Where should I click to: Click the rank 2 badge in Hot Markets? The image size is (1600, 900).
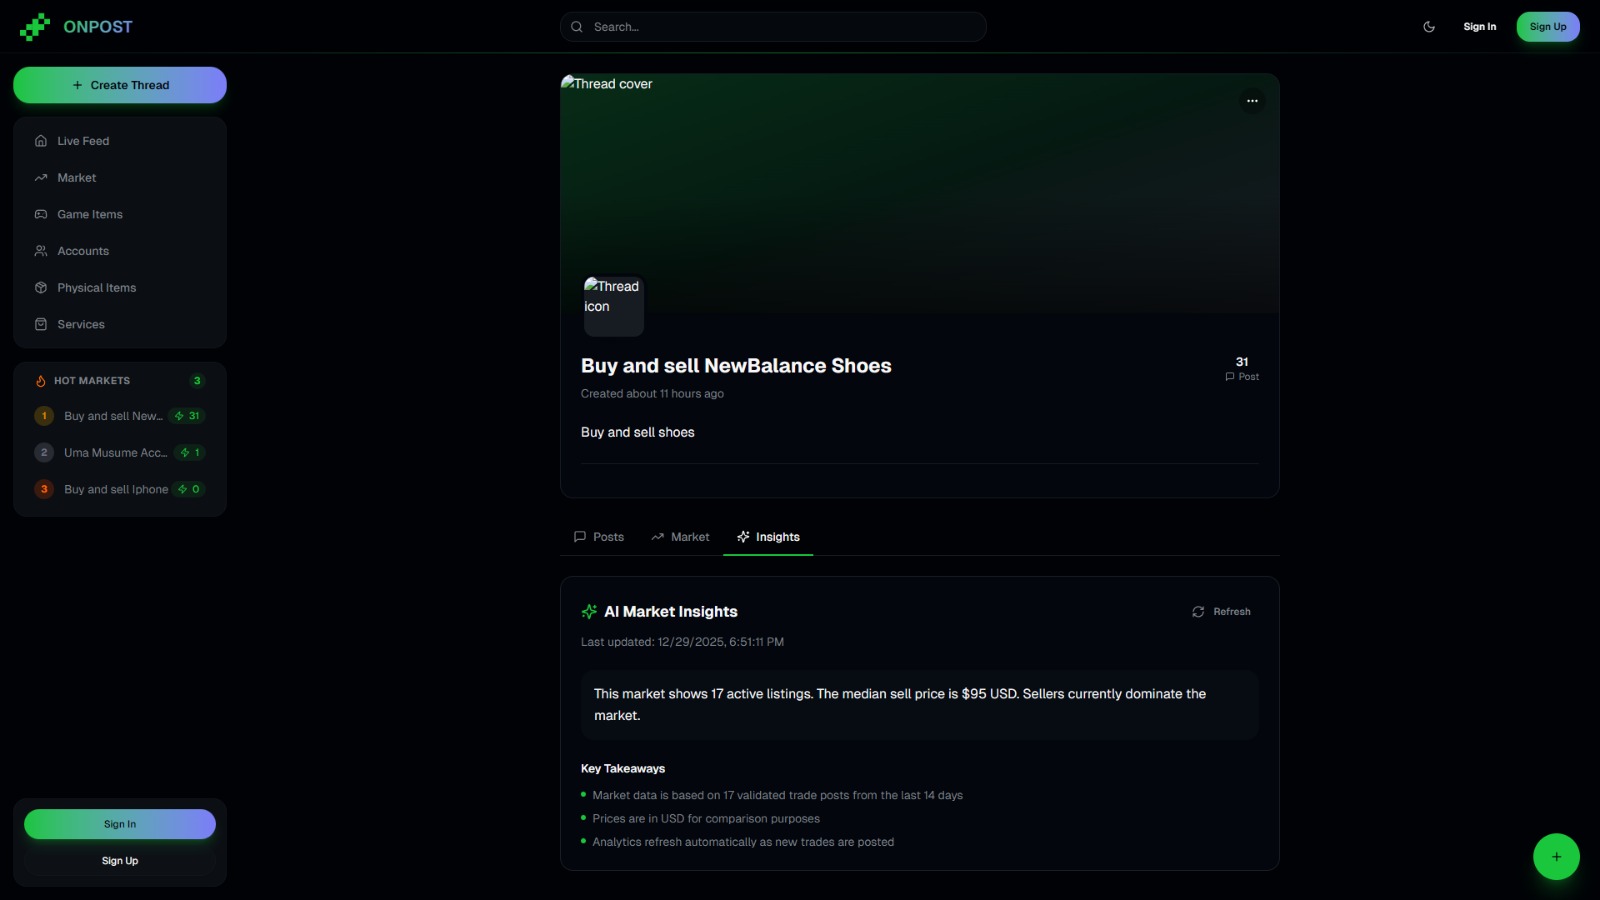point(44,453)
